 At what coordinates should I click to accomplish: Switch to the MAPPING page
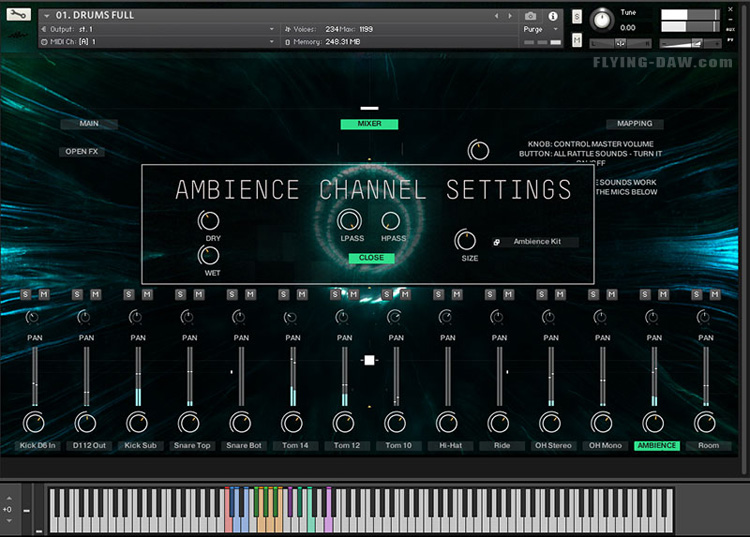(x=635, y=123)
